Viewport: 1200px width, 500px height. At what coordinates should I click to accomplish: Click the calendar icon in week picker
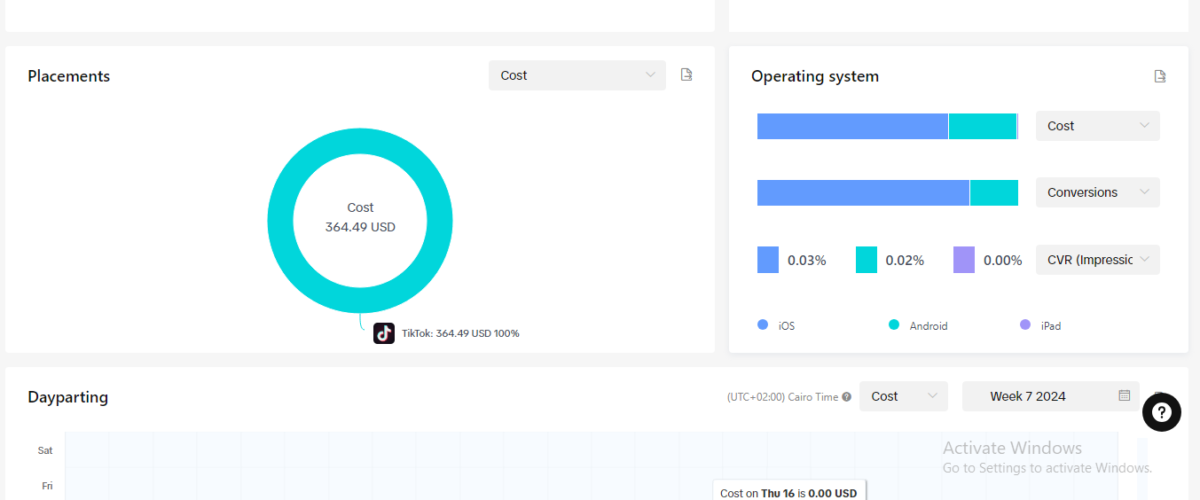(x=1124, y=396)
